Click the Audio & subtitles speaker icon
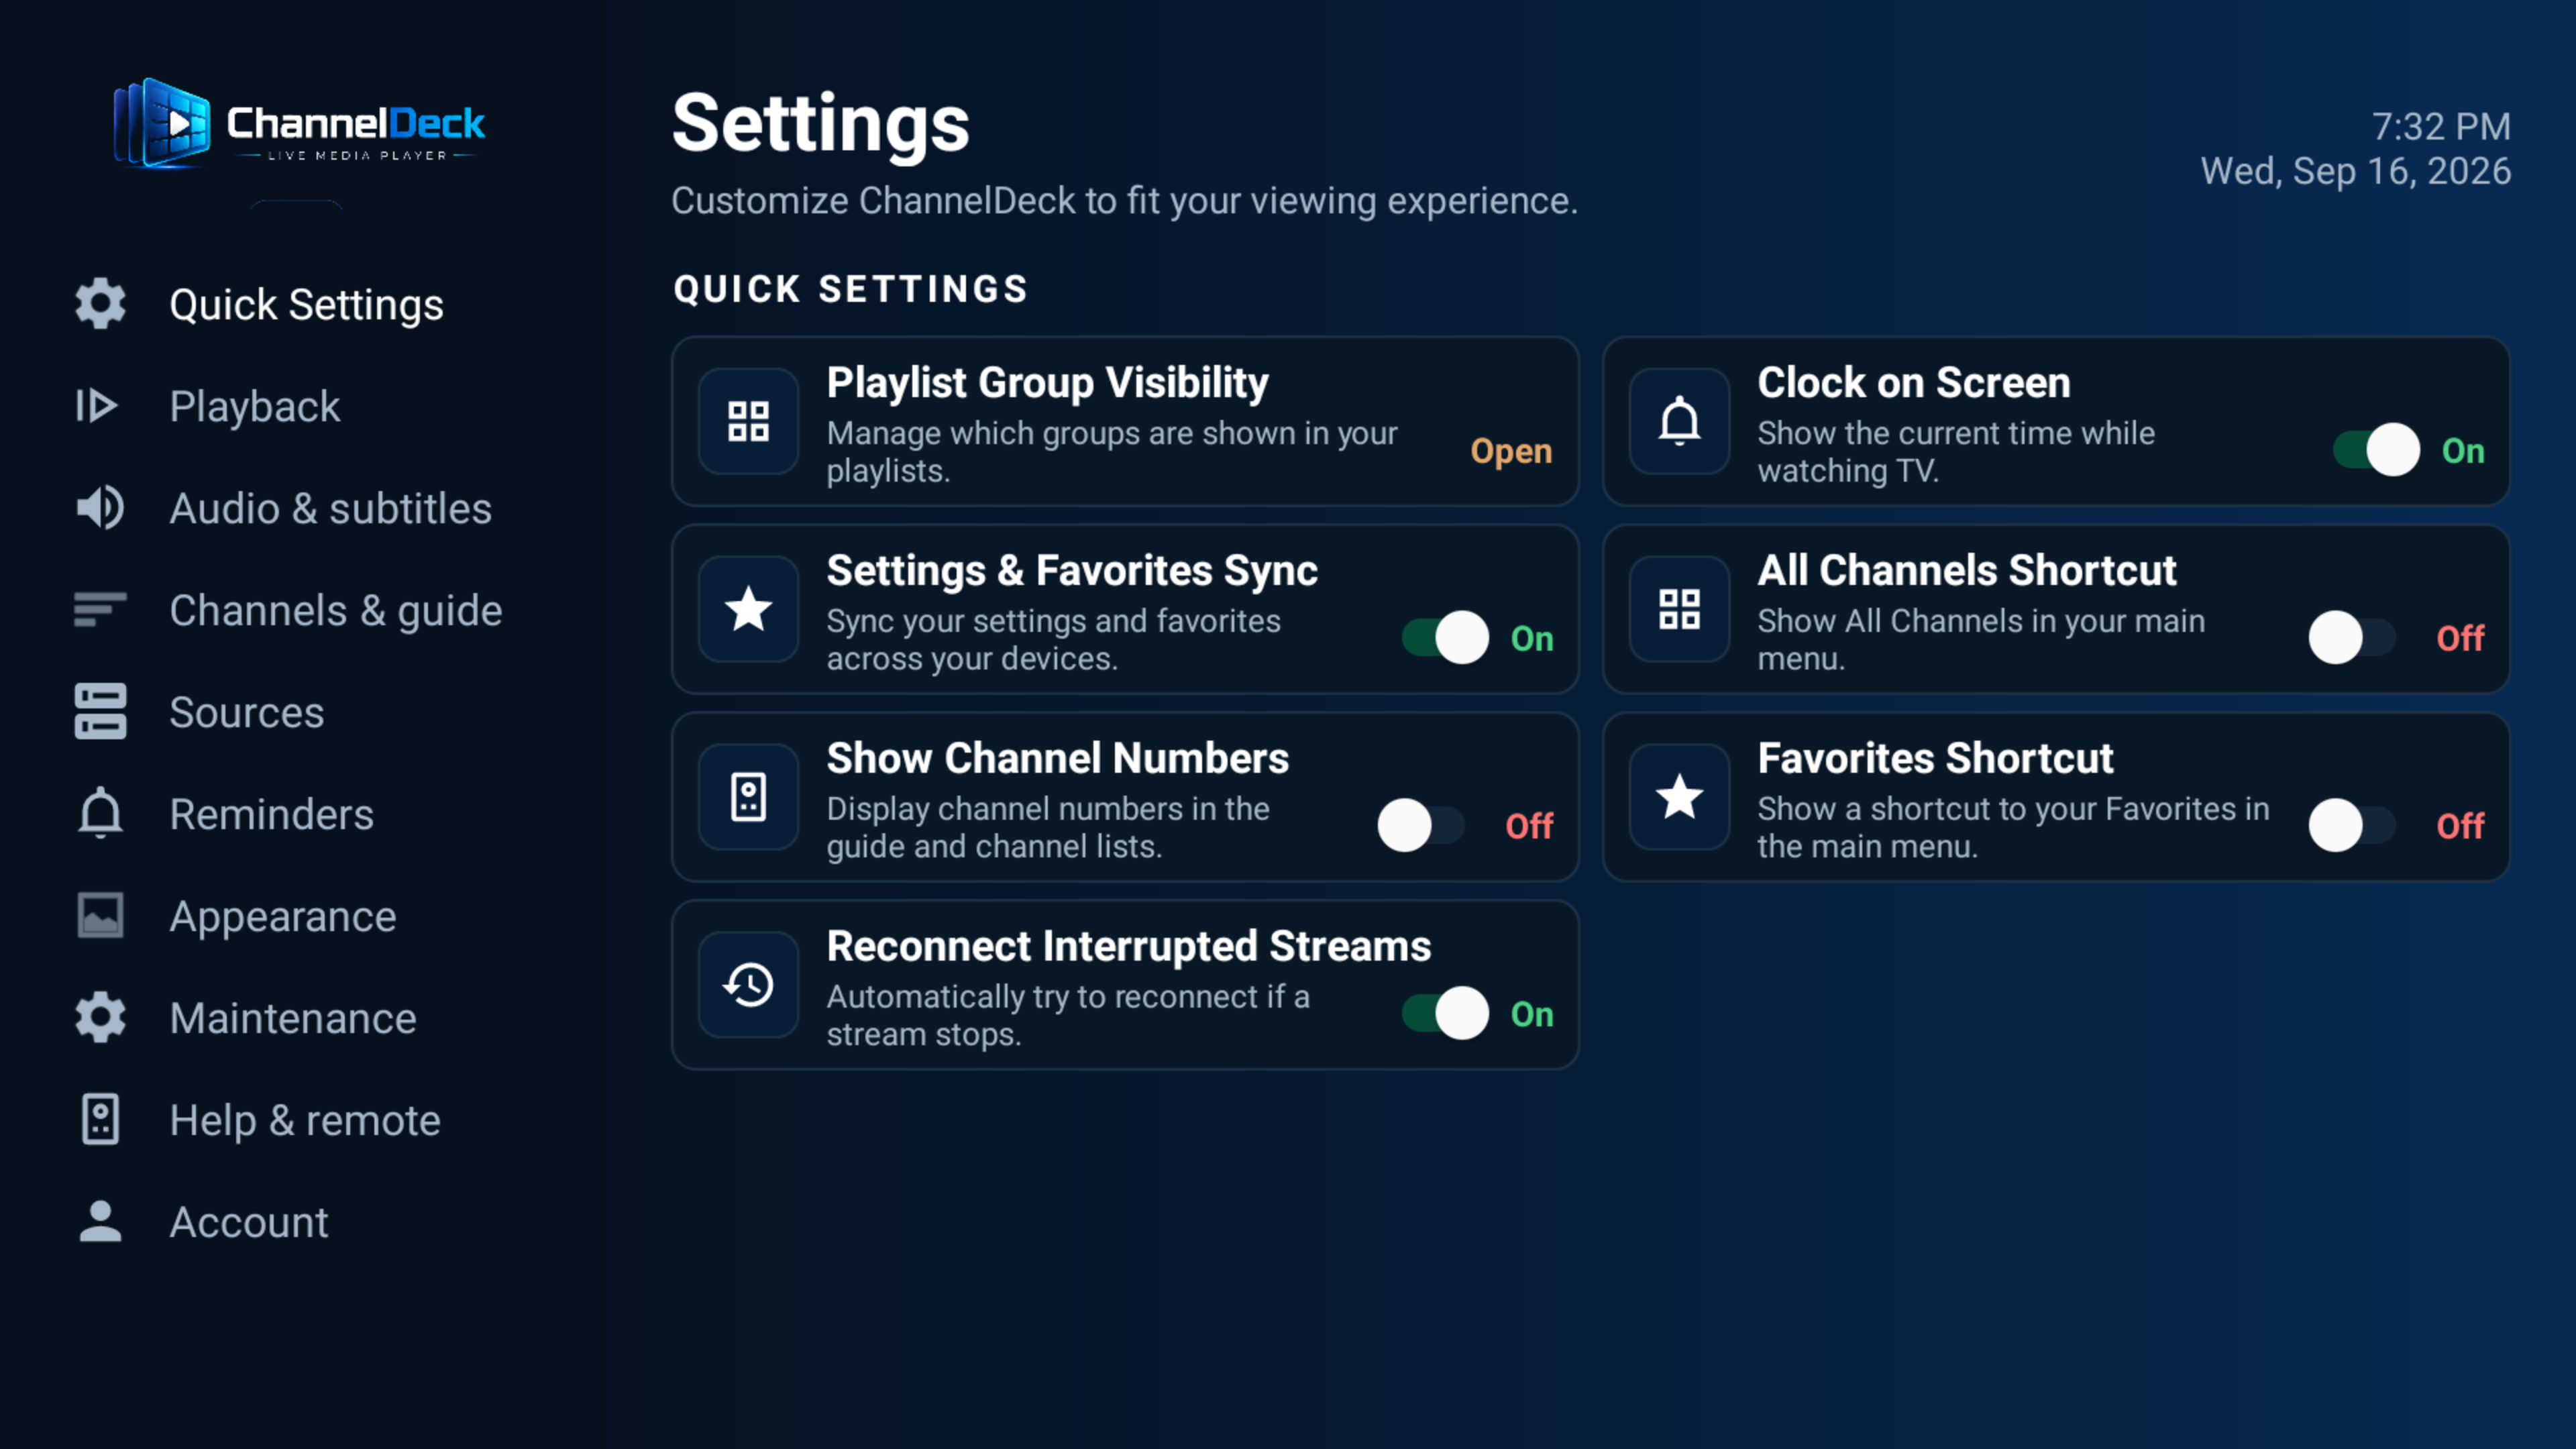The image size is (2576, 1449). (x=100, y=508)
